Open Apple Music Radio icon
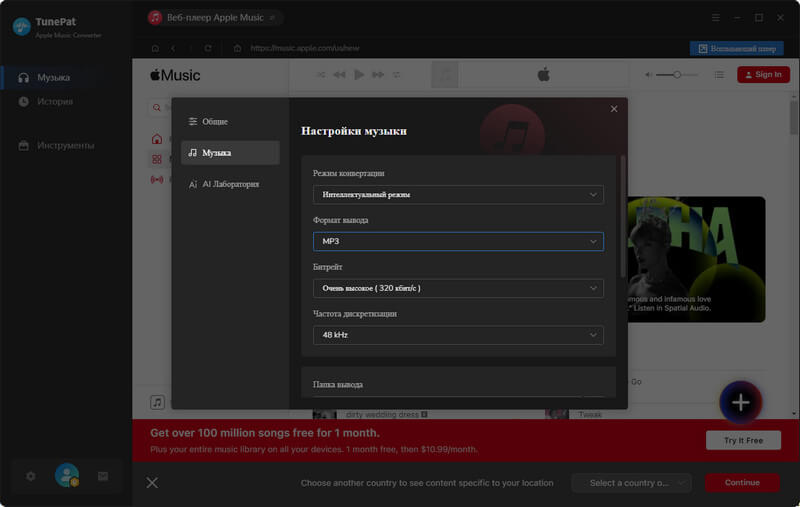Viewport: 800px width, 507px height. click(x=157, y=180)
